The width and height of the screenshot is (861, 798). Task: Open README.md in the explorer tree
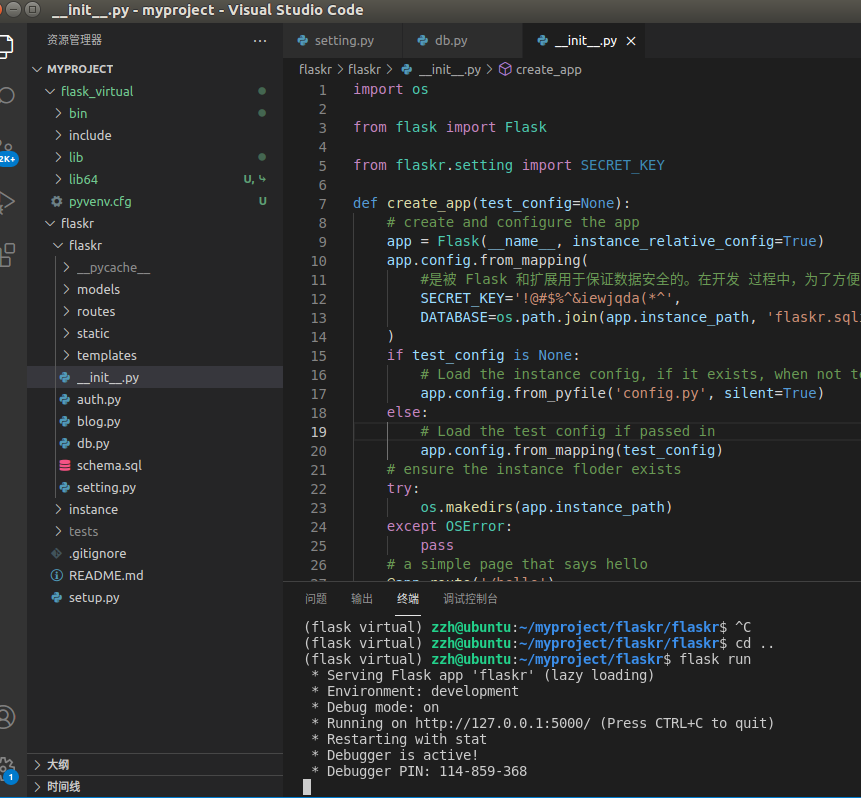pos(155,576)
